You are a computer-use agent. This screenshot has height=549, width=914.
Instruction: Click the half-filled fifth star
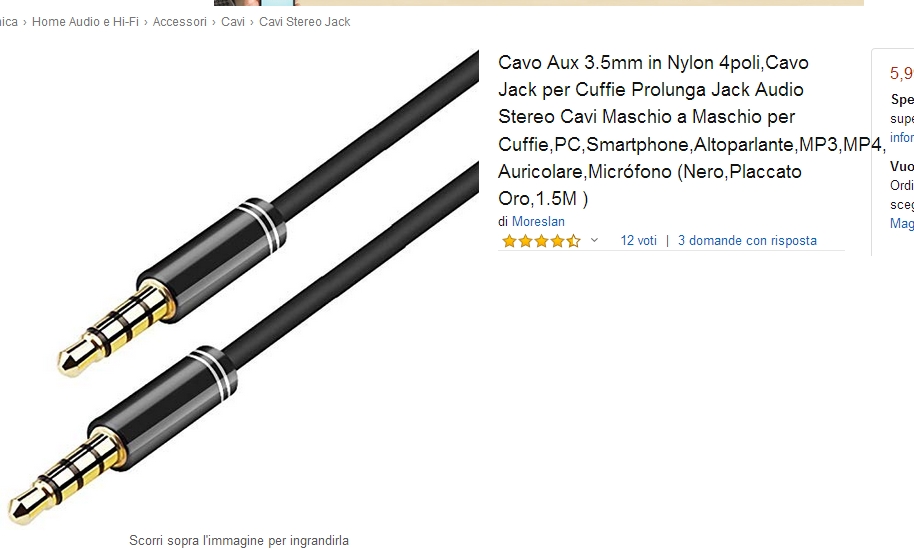[x=574, y=241]
